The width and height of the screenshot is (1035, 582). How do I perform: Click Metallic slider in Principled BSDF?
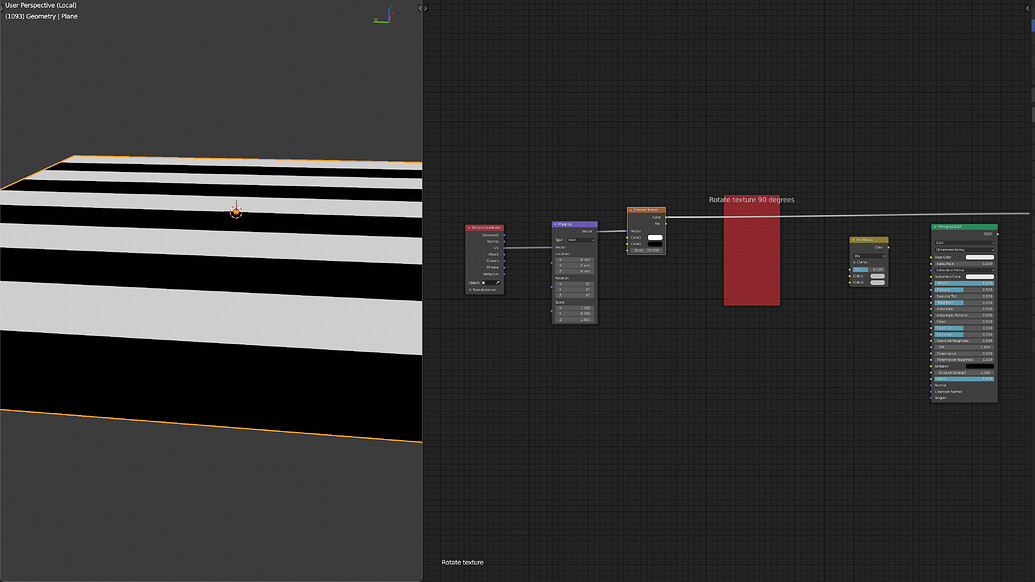pos(964,283)
